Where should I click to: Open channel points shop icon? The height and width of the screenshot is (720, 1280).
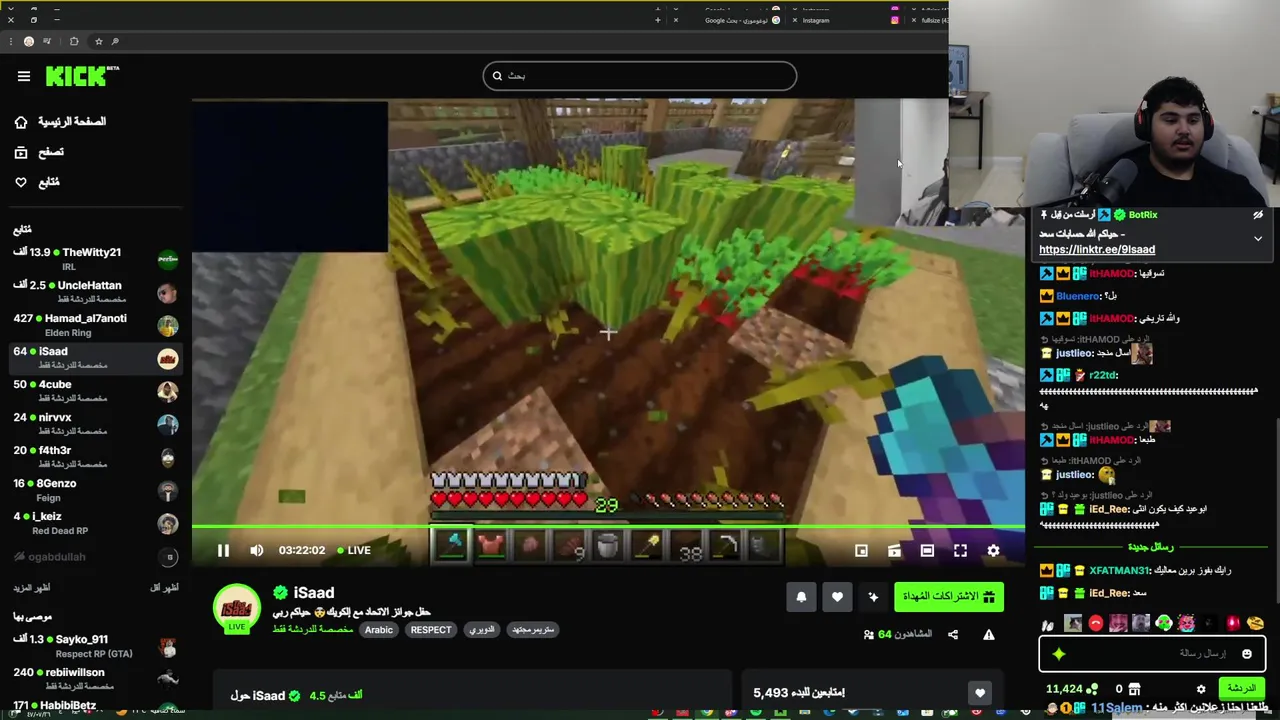[1135, 689]
